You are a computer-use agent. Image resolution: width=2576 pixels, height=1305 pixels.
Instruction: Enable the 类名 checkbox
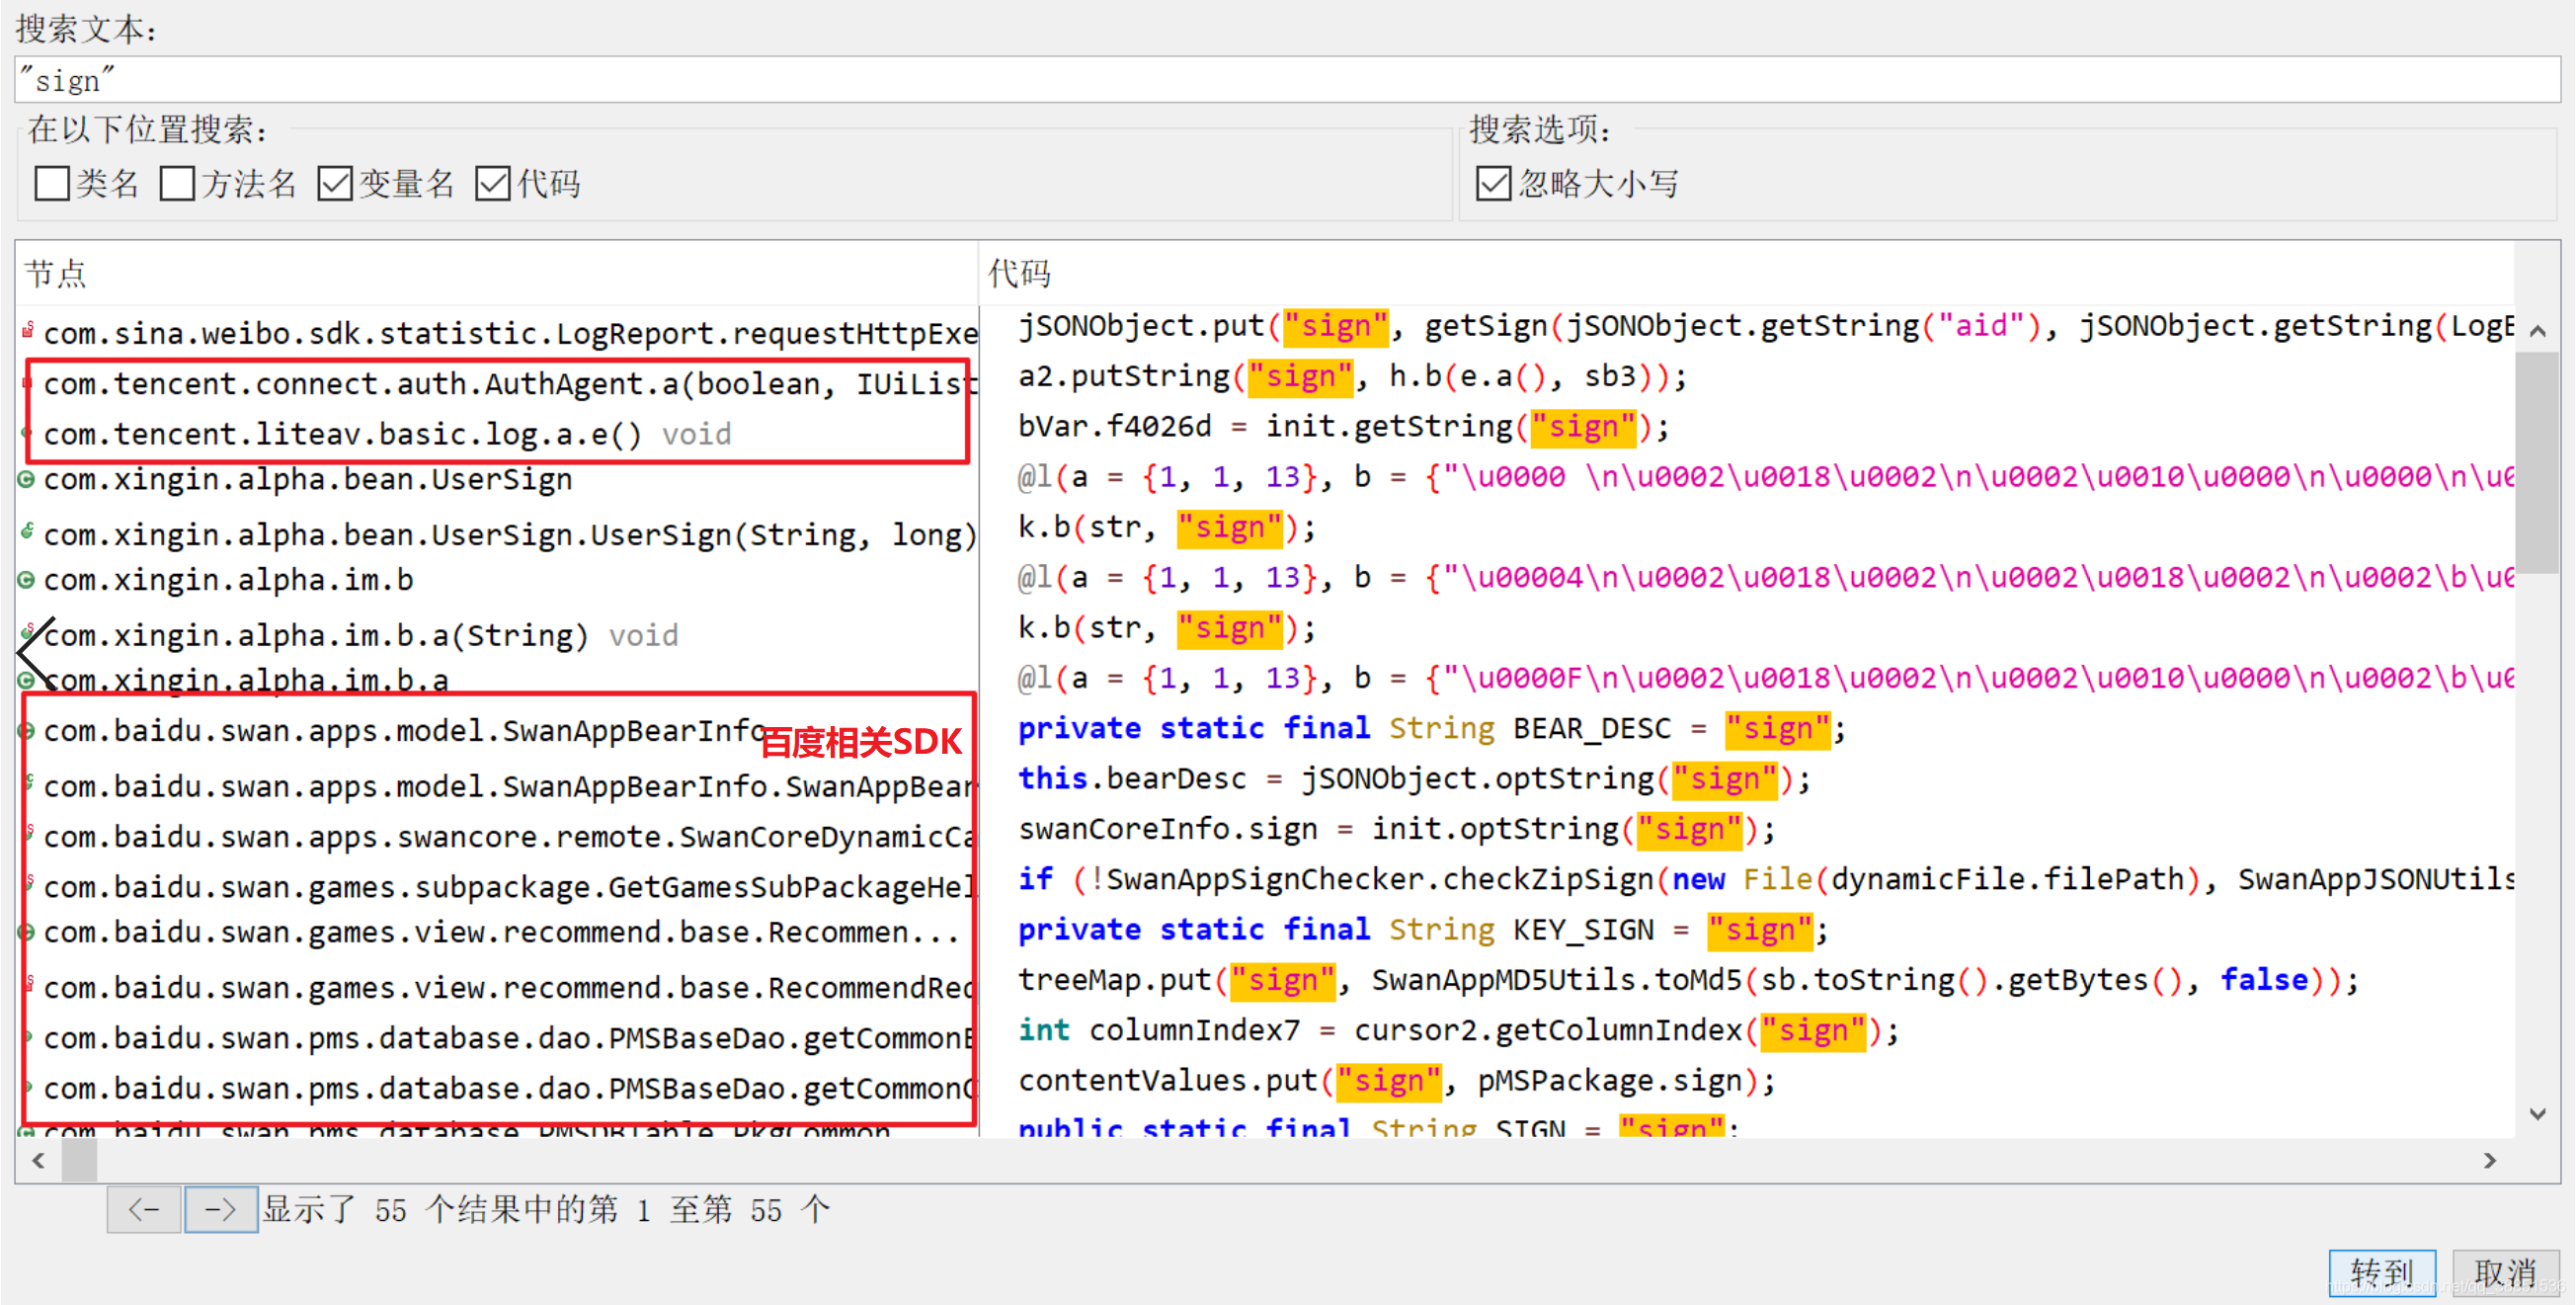tap(51, 184)
